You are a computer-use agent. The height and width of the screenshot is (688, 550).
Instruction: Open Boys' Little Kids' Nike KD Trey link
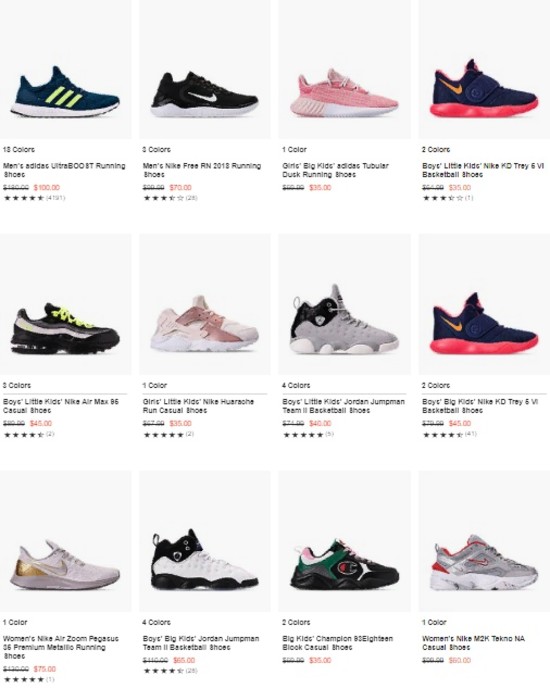(483, 170)
